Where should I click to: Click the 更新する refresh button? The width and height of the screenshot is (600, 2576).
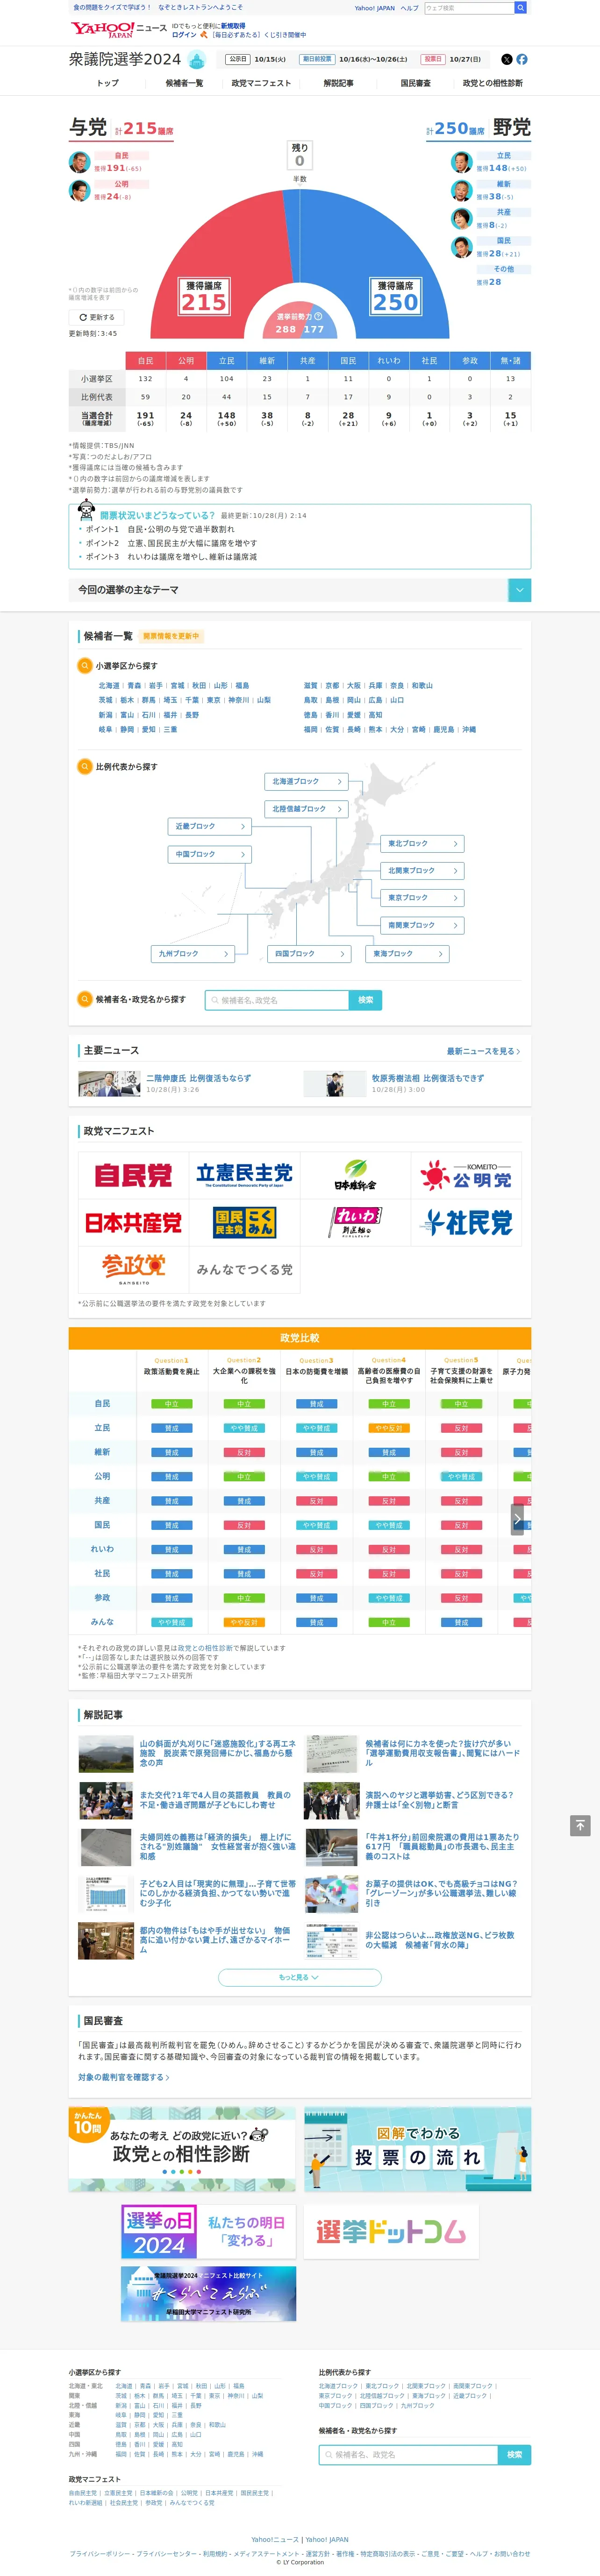coord(97,317)
